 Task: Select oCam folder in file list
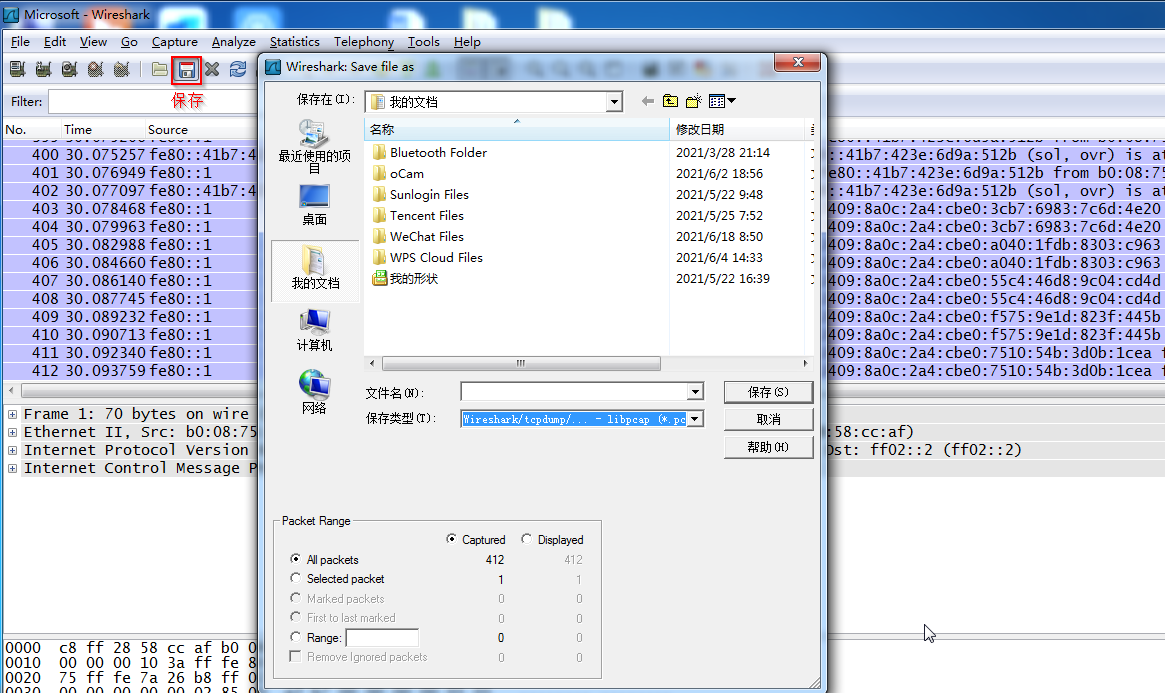coord(398,173)
